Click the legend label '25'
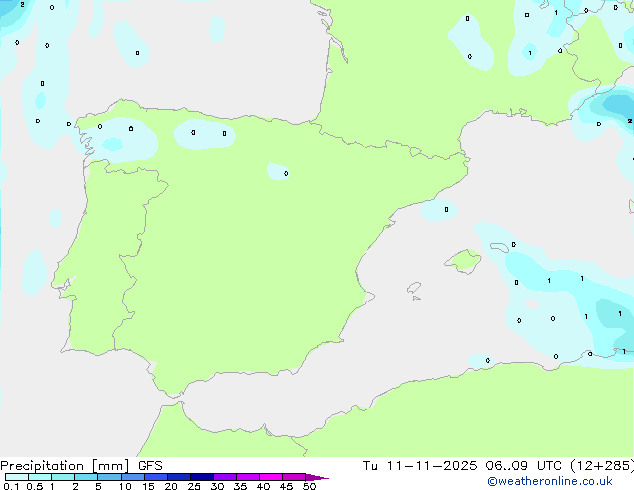 (x=194, y=486)
